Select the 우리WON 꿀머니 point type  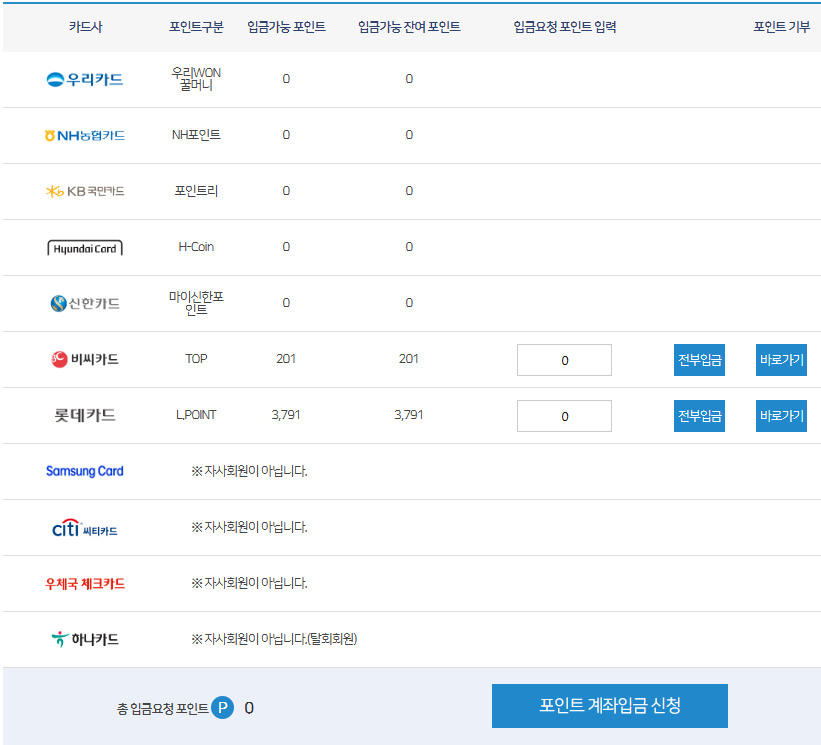tap(196, 79)
